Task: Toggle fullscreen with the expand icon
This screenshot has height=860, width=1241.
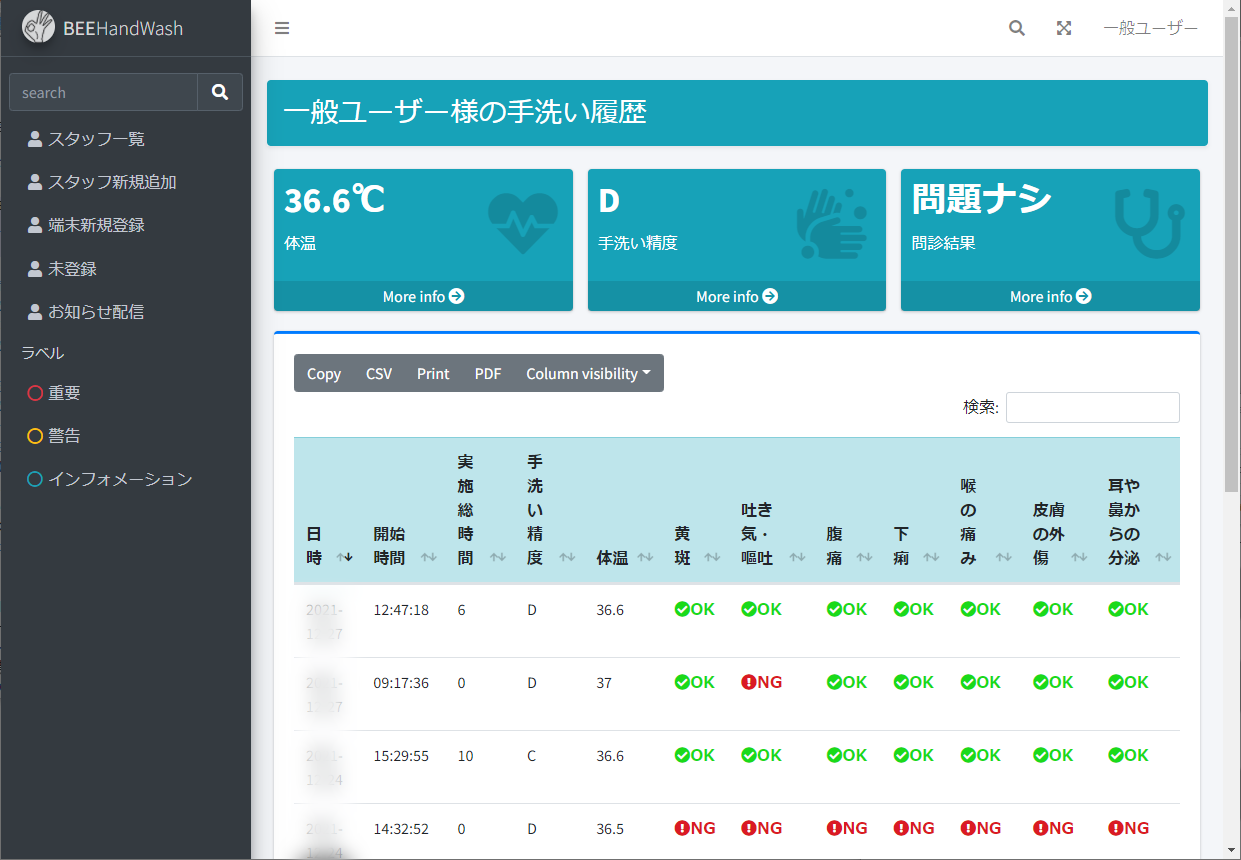Action: 1064,28
